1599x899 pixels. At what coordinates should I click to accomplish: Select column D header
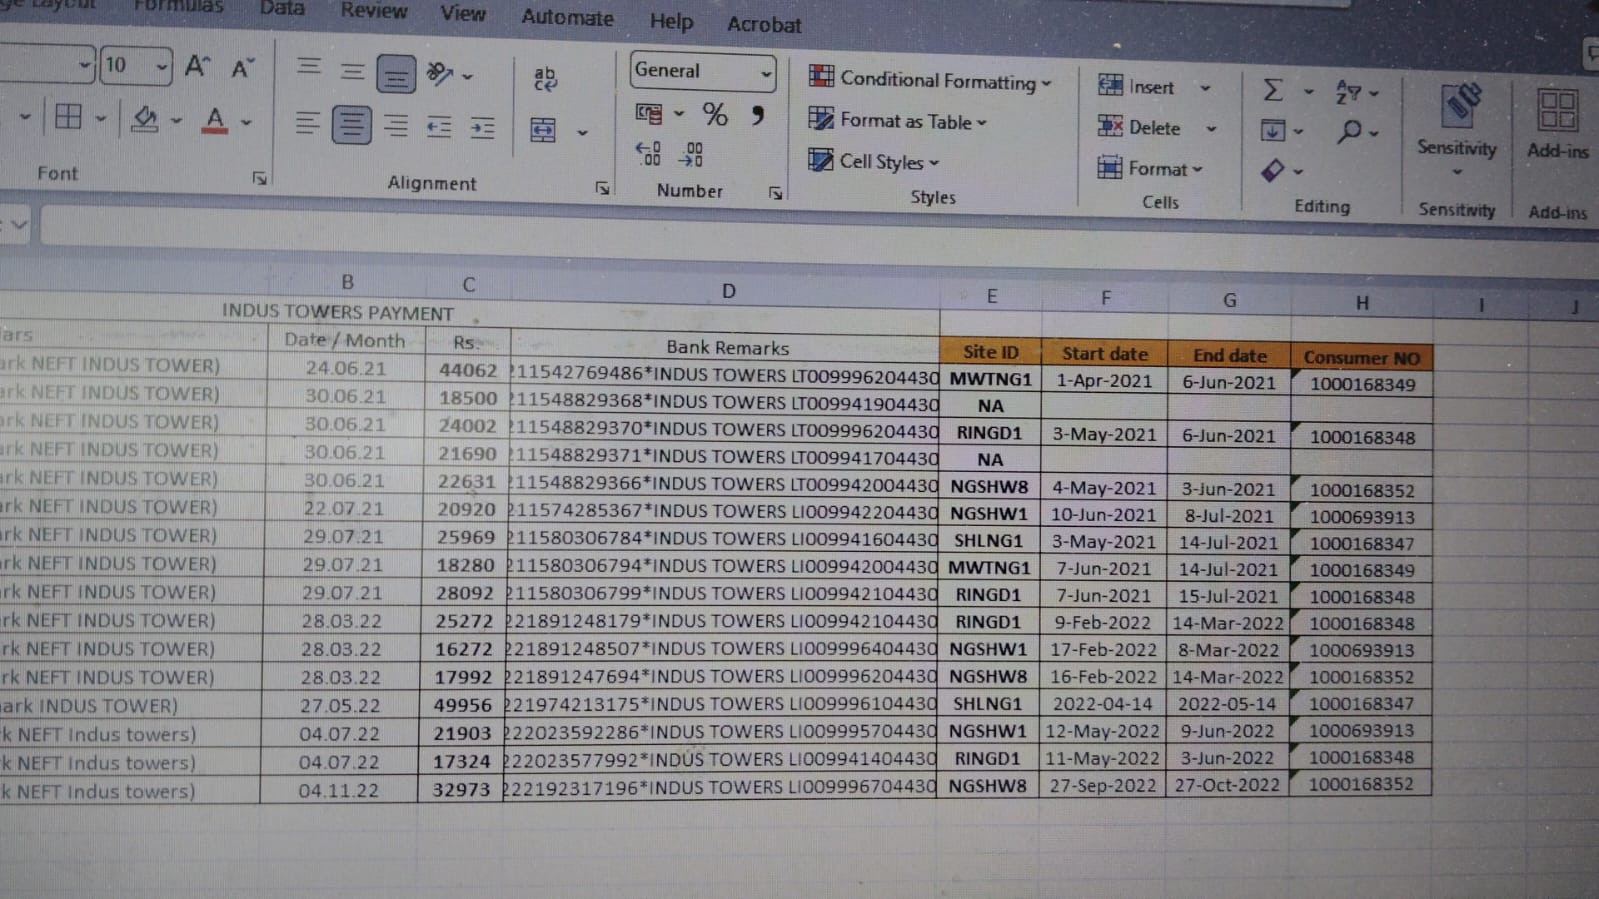tap(728, 291)
